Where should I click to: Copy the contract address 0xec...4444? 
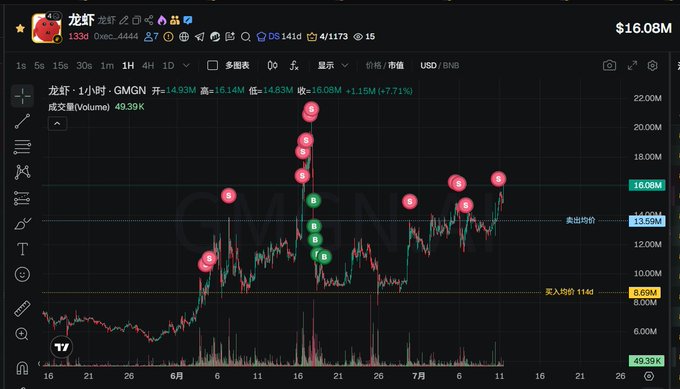[x=116, y=36]
